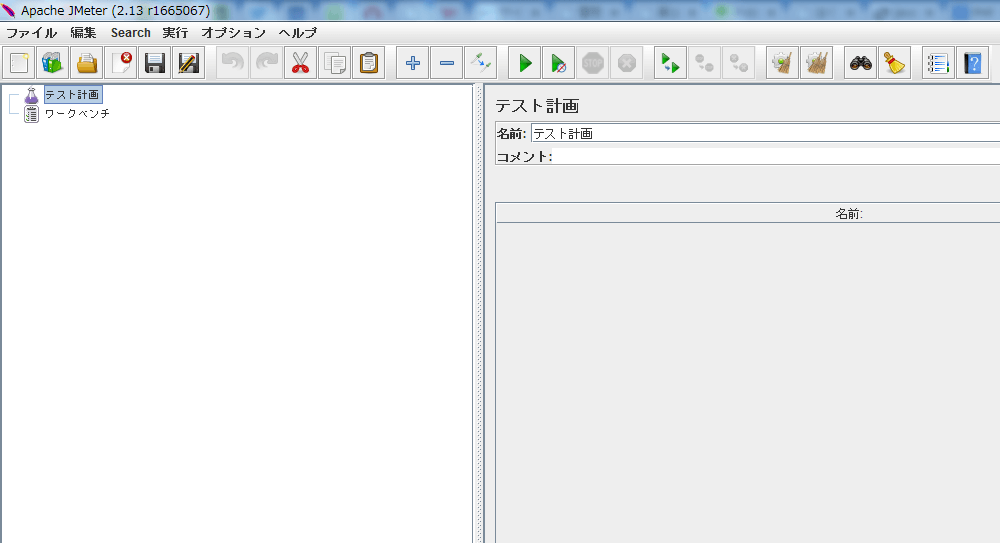Viewport: 1000px width, 543px height.
Task: Click the 名前 text input field
Action: pyautogui.click(x=764, y=133)
